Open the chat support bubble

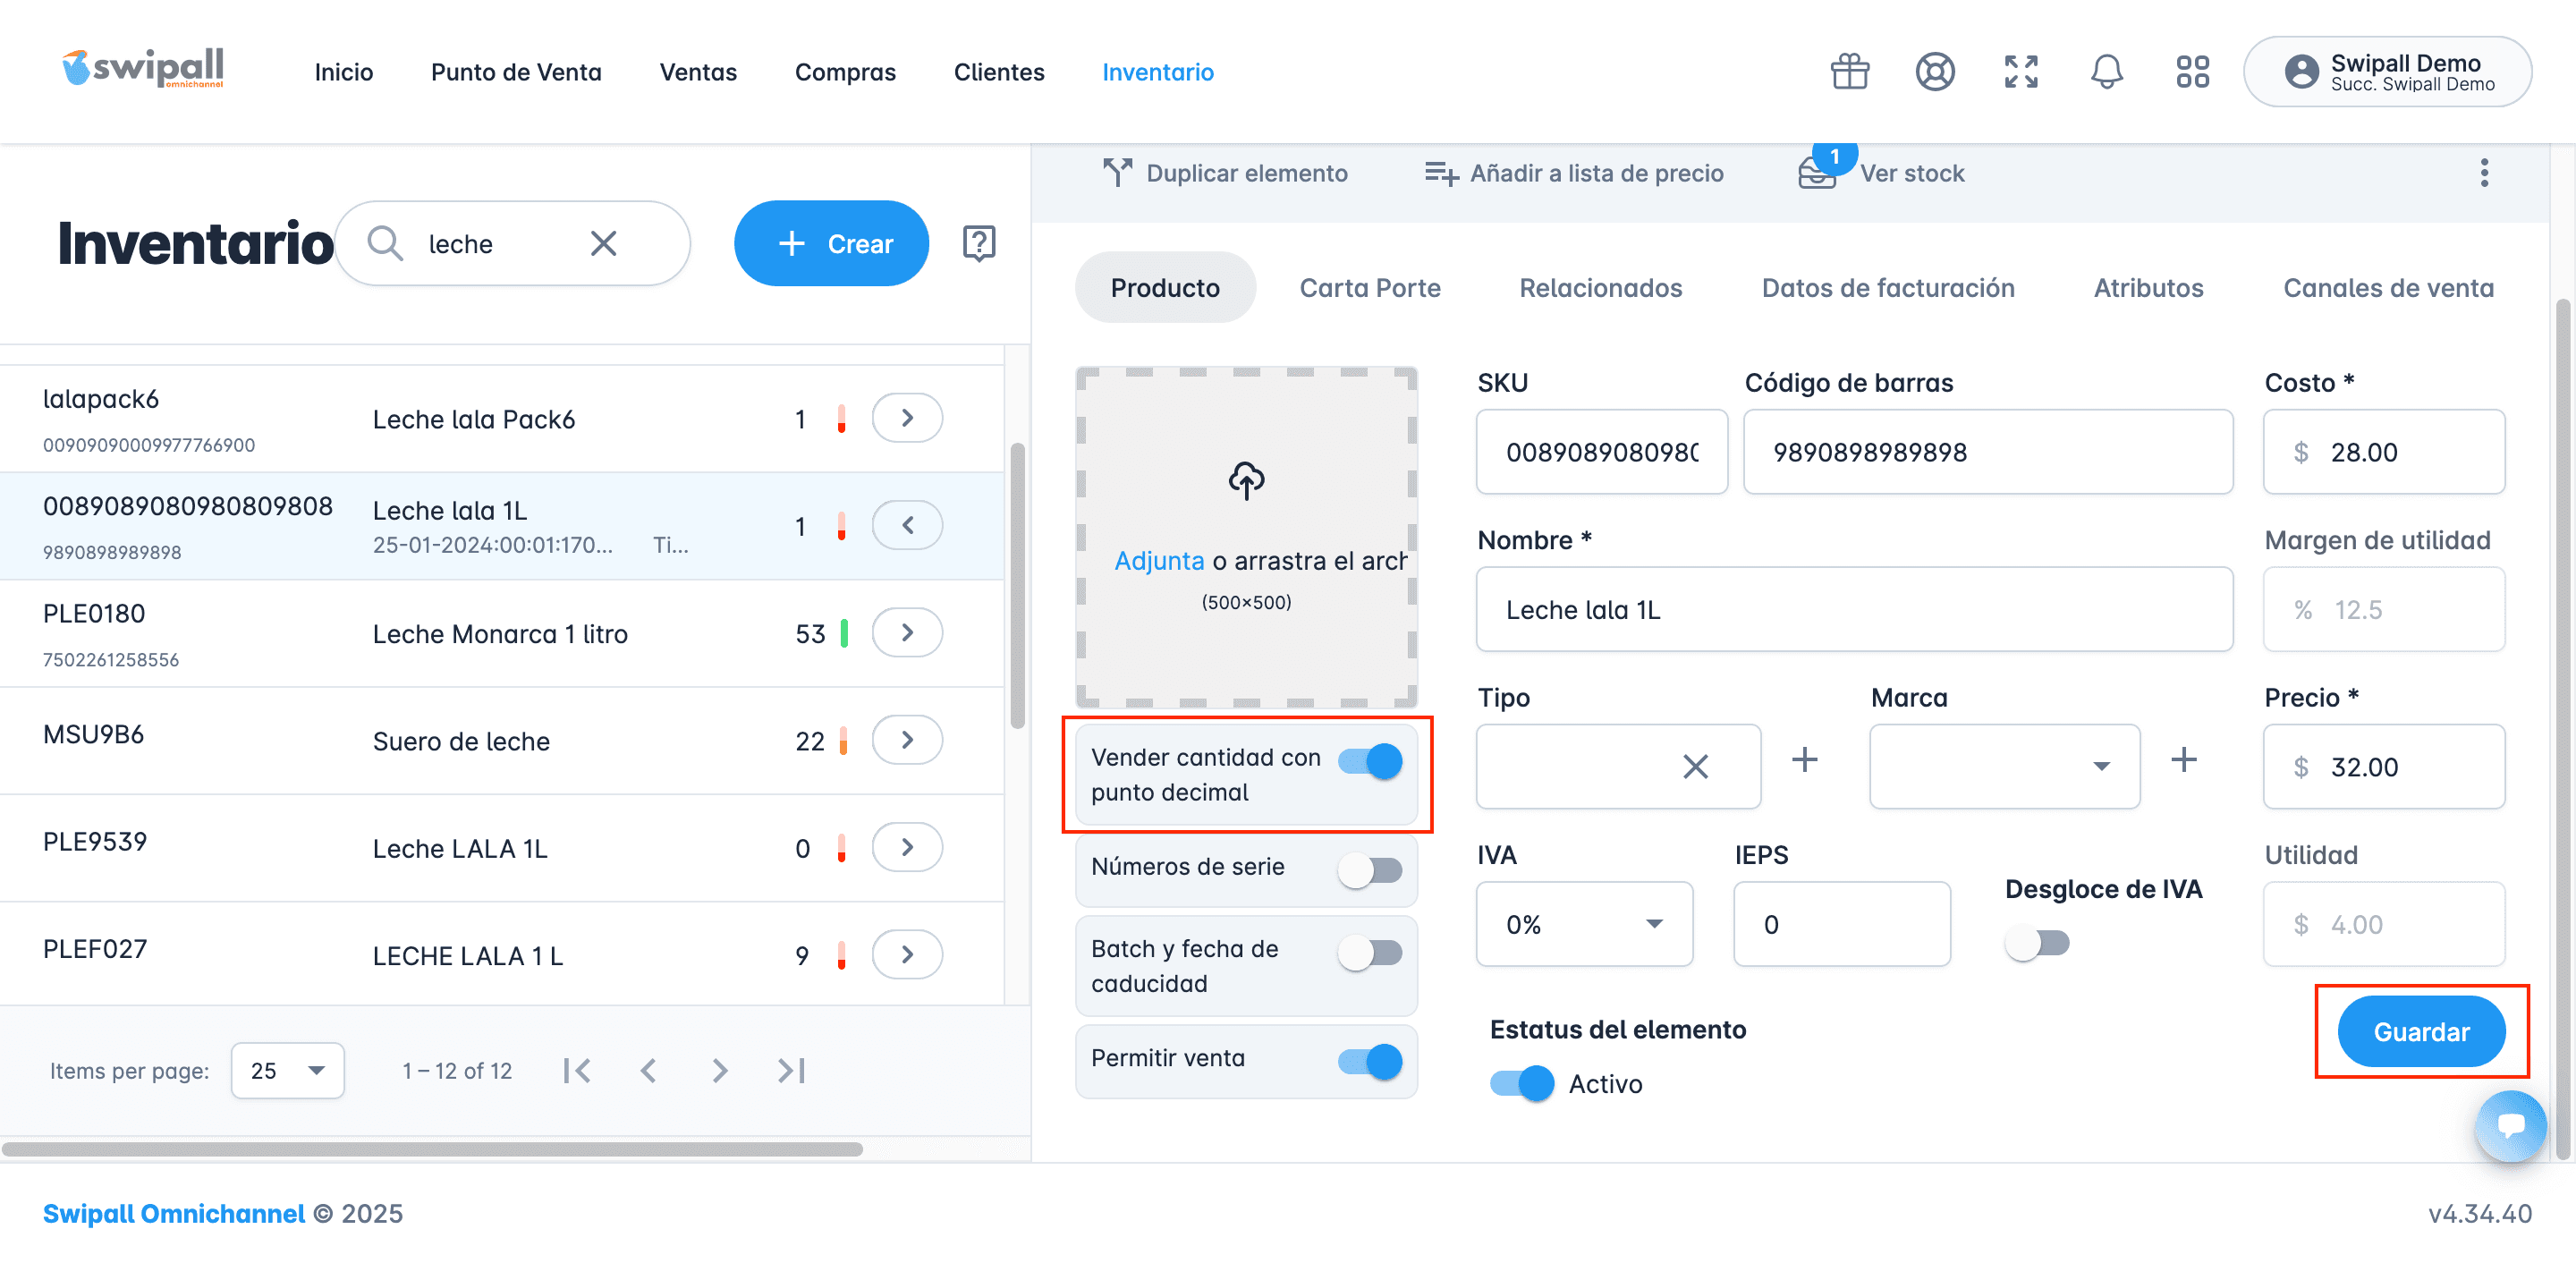(2510, 1125)
